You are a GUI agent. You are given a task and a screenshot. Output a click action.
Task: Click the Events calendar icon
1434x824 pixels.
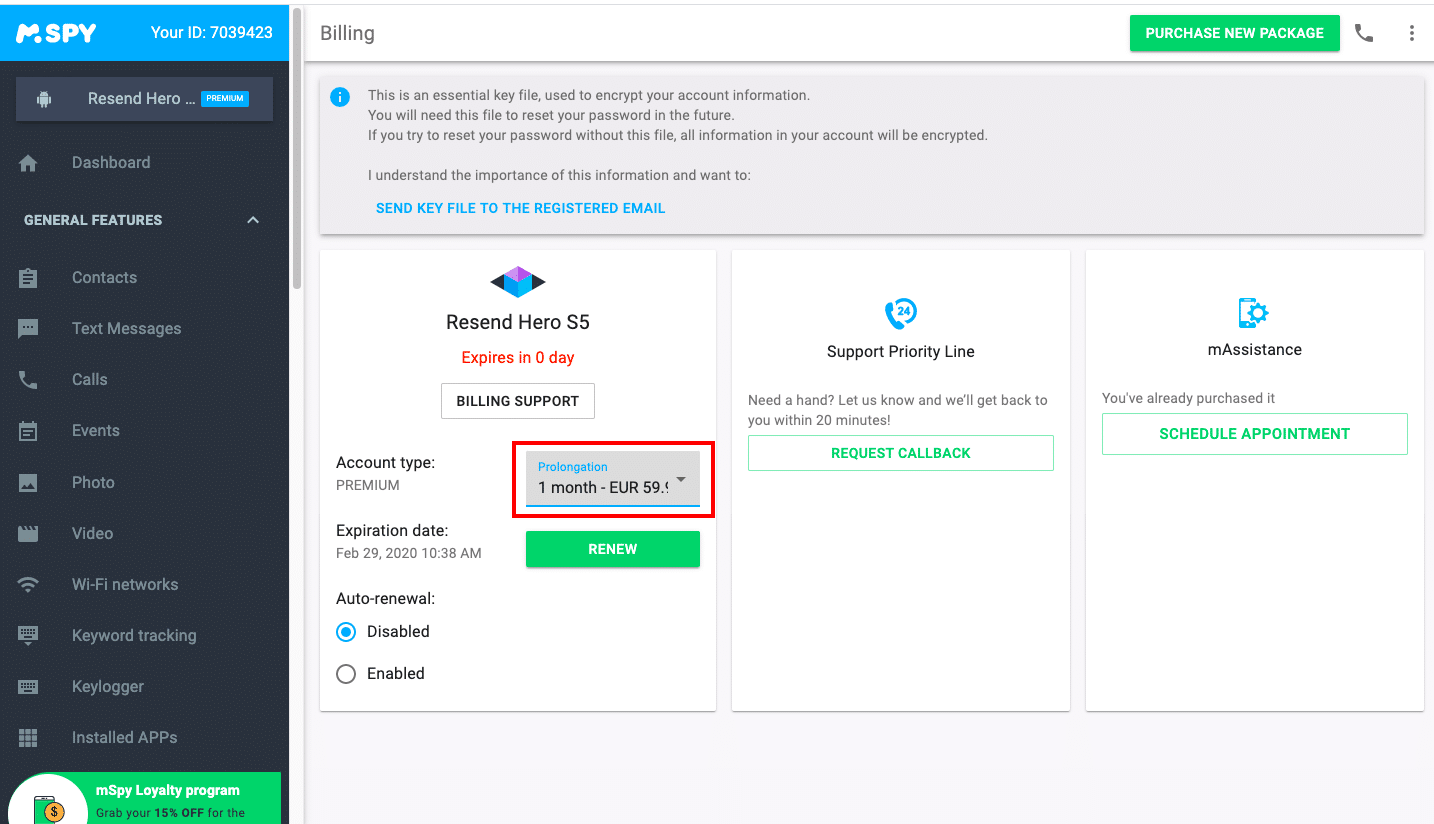[x=28, y=431]
